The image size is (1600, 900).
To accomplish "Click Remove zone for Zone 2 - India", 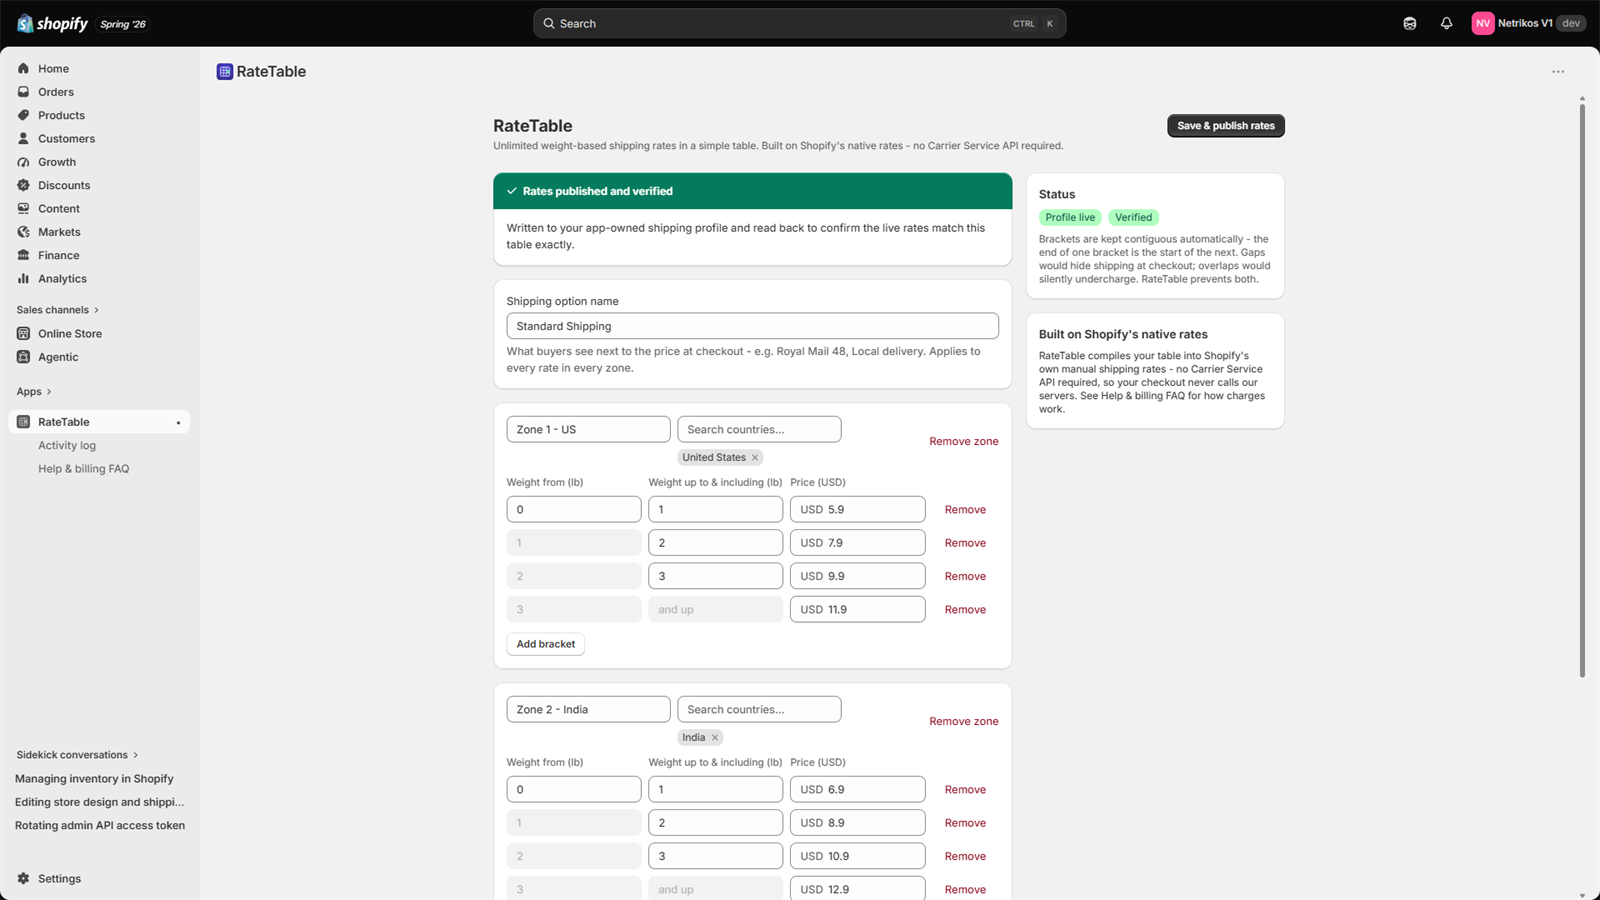I will (x=964, y=721).
